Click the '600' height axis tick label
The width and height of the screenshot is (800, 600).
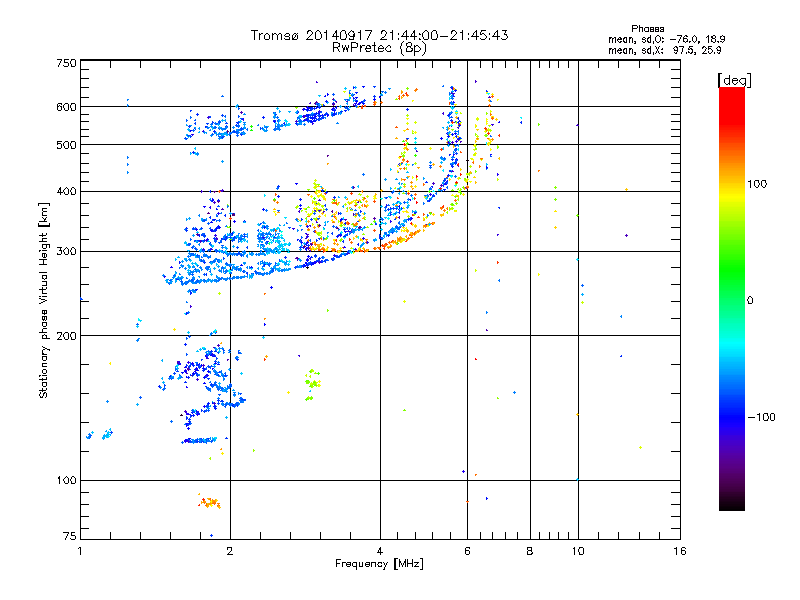pos(67,107)
